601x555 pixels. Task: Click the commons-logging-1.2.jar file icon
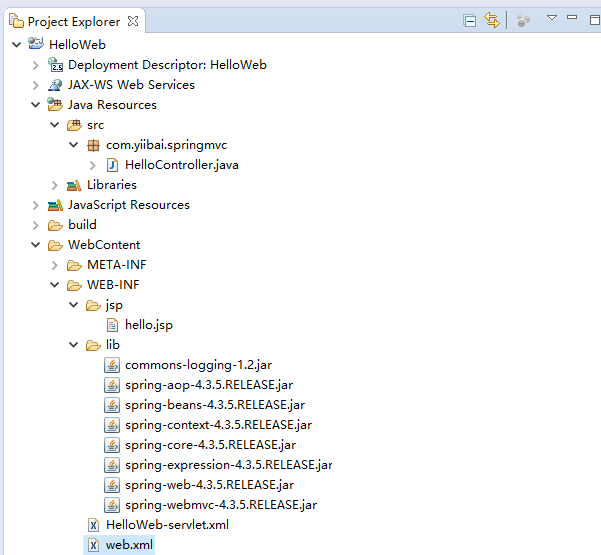coord(112,365)
